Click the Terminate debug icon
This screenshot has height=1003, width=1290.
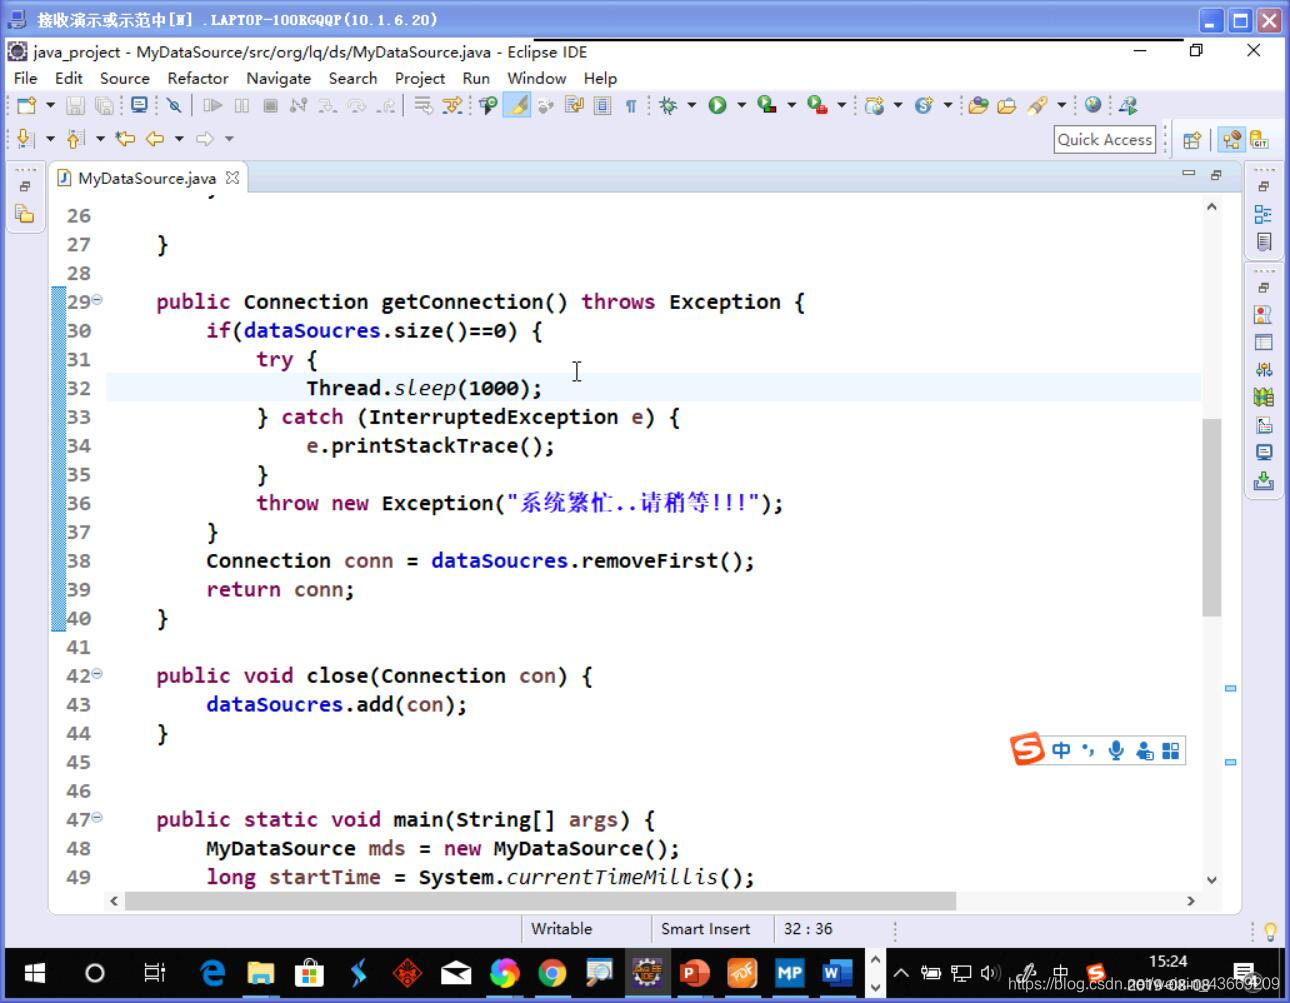(x=270, y=105)
